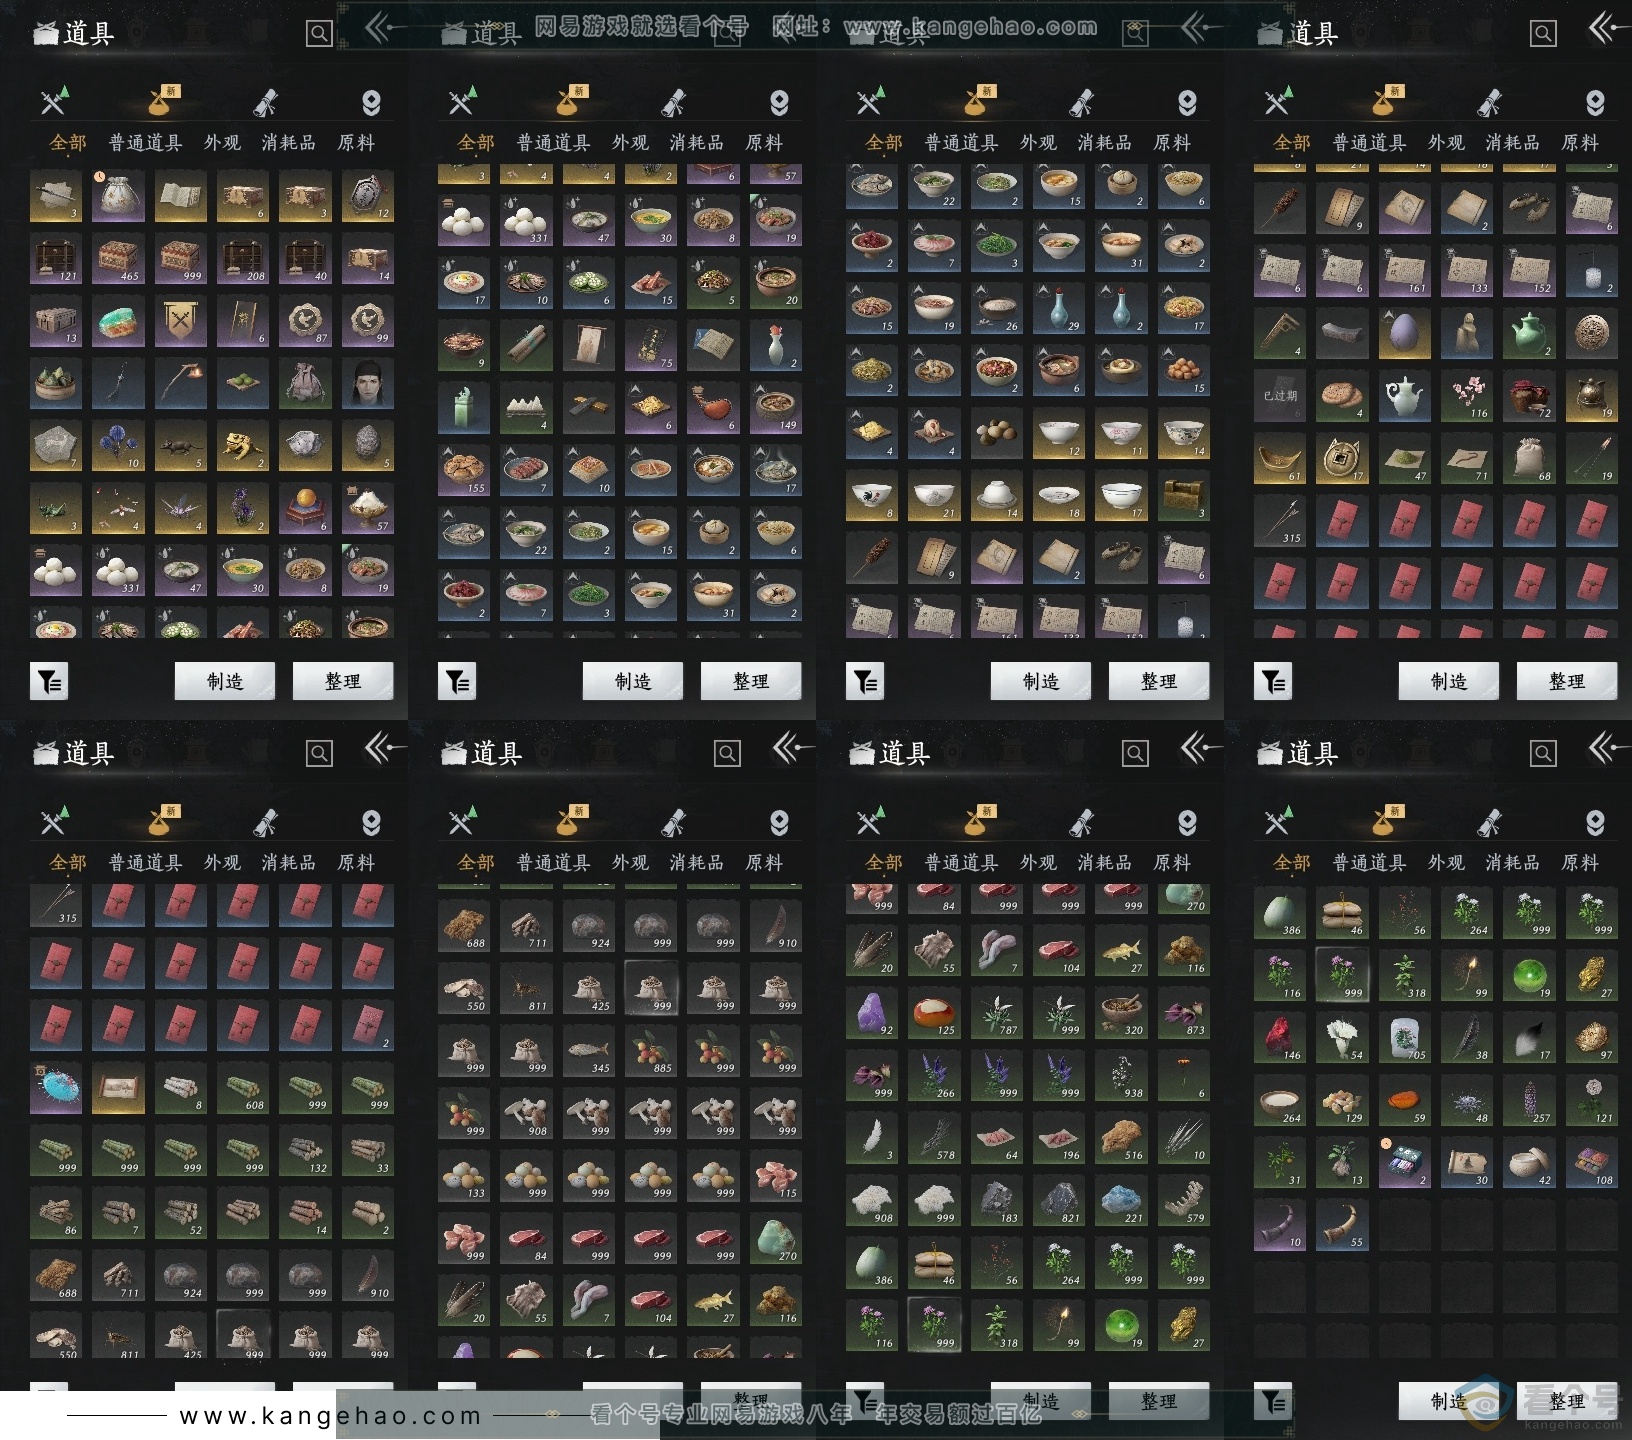1632x1440 pixels.
Task: Open the scroll category icon in top-left panel
Action: coord(265,102)
